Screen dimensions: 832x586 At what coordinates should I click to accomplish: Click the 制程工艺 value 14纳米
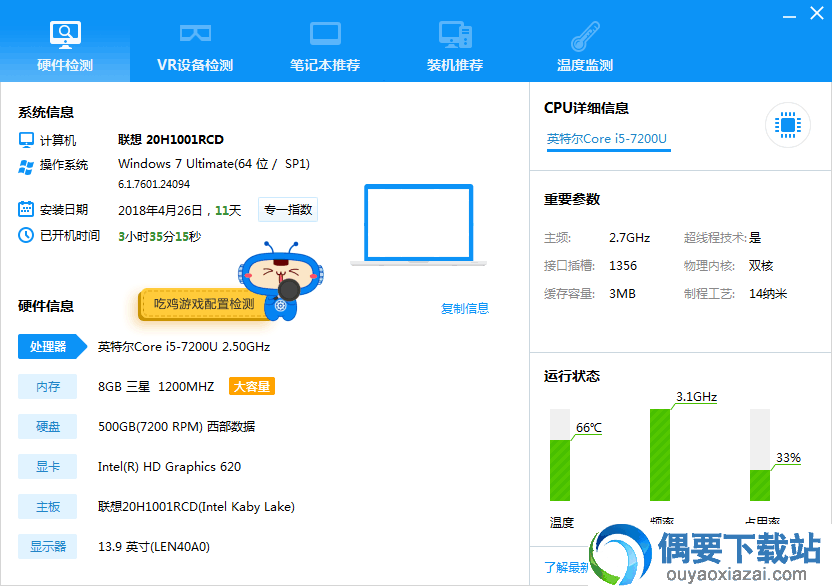point(768,294)
